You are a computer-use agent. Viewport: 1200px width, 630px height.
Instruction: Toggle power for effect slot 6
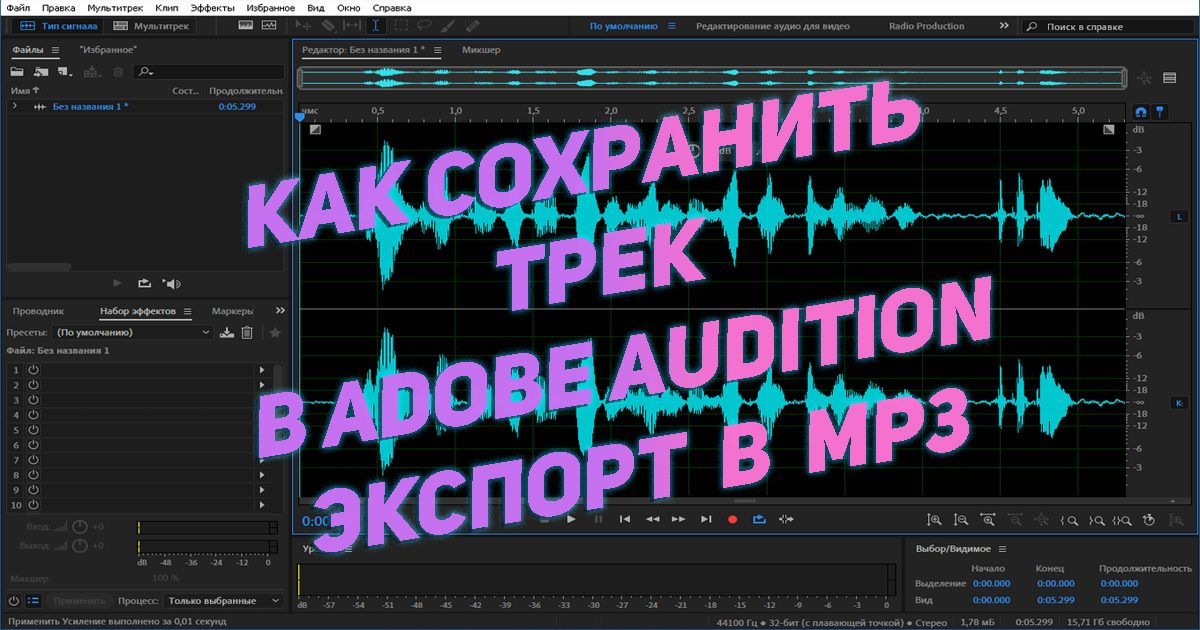pyautogui.click(x=33, y=444)
